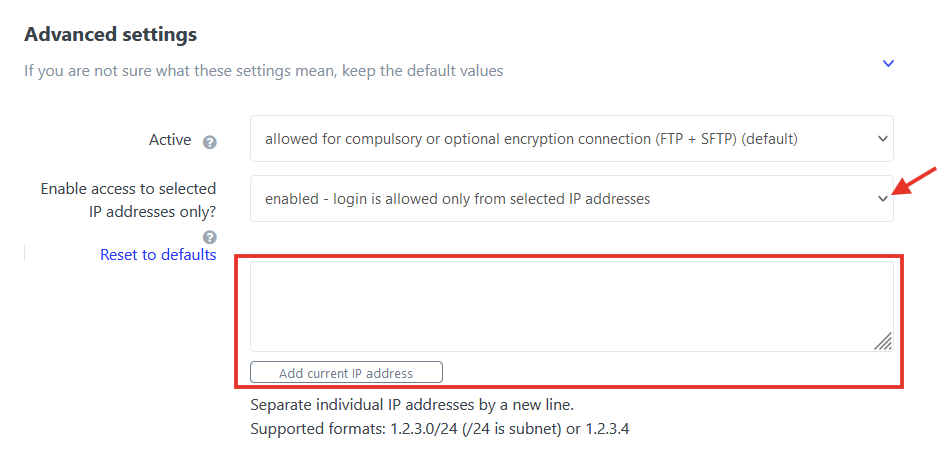Image resolution: width=938 pixels, height=450 pixels.
Task: Grab the textarea resize handle corner
Action: (883, 341)
